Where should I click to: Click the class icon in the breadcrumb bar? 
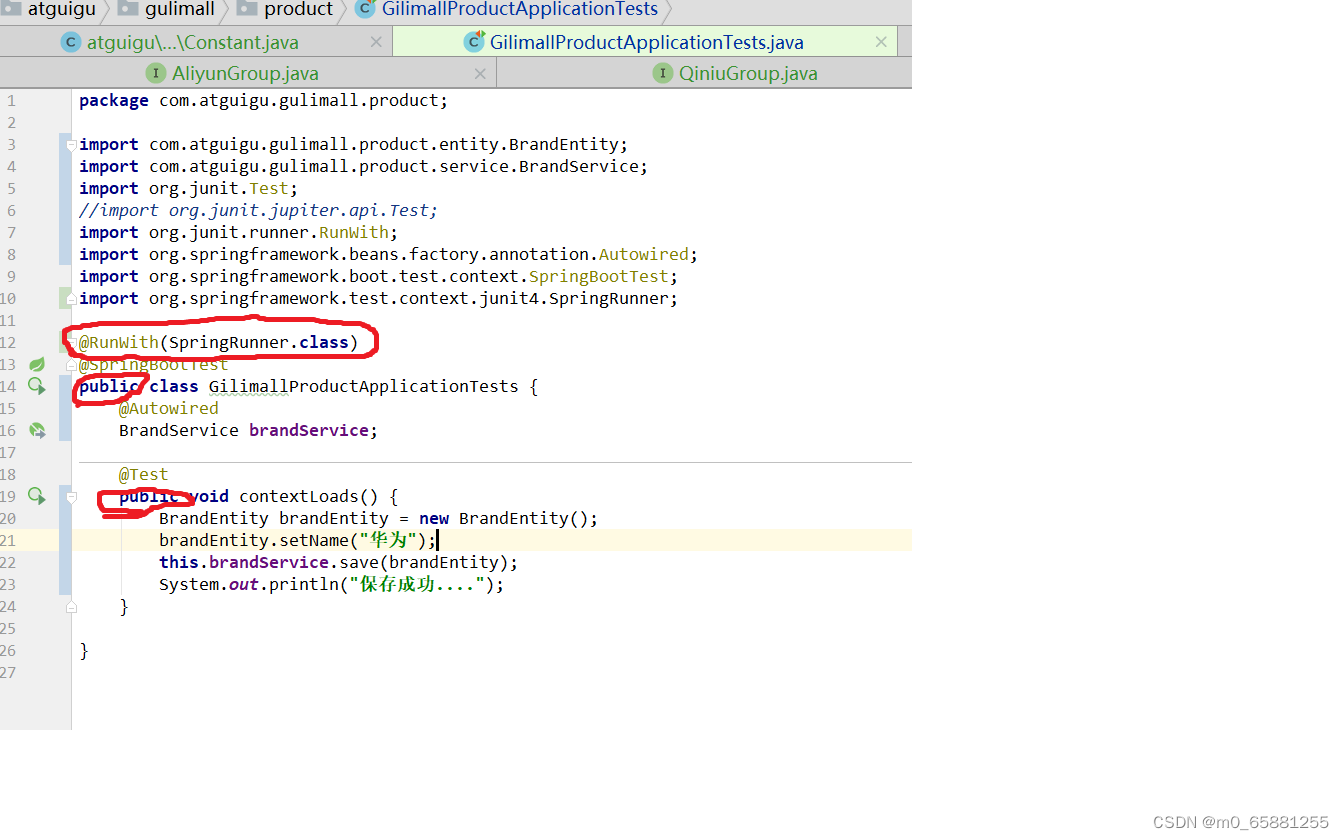pos(365,10)
